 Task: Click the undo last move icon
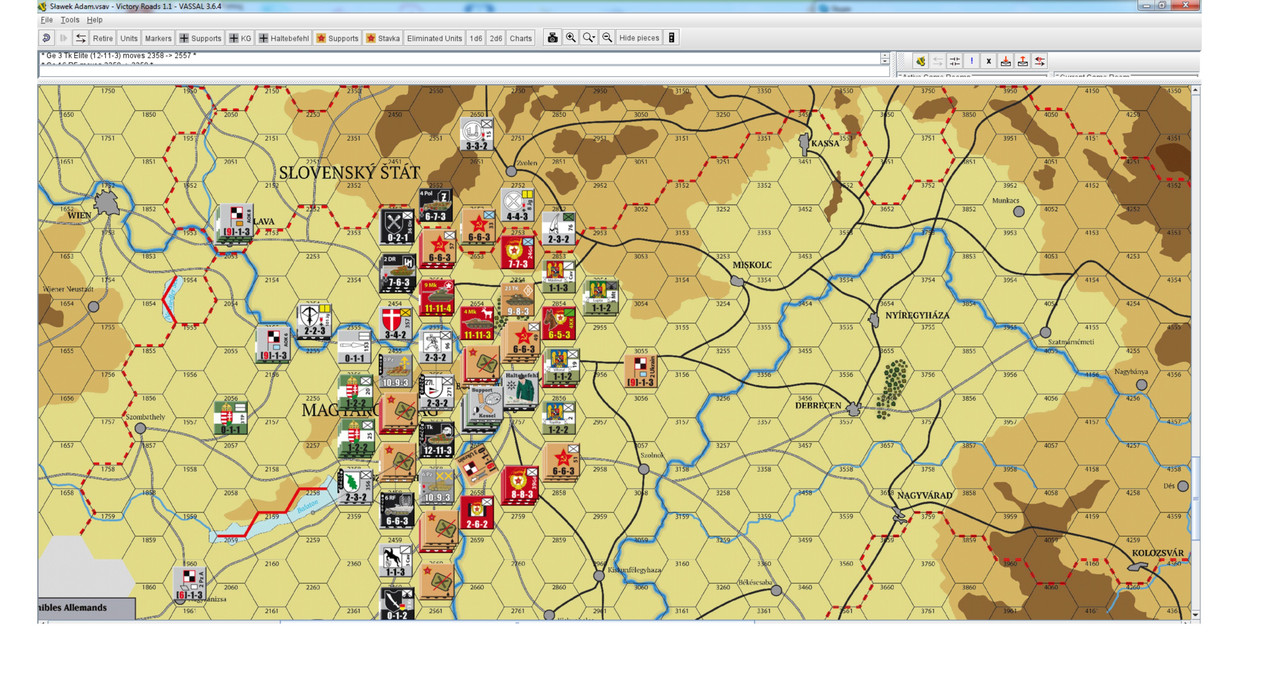coord(47,38)
